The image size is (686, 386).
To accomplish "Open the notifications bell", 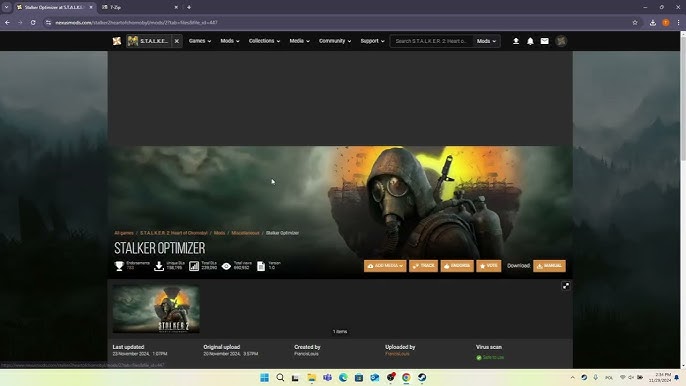I will tap(530, 41).
